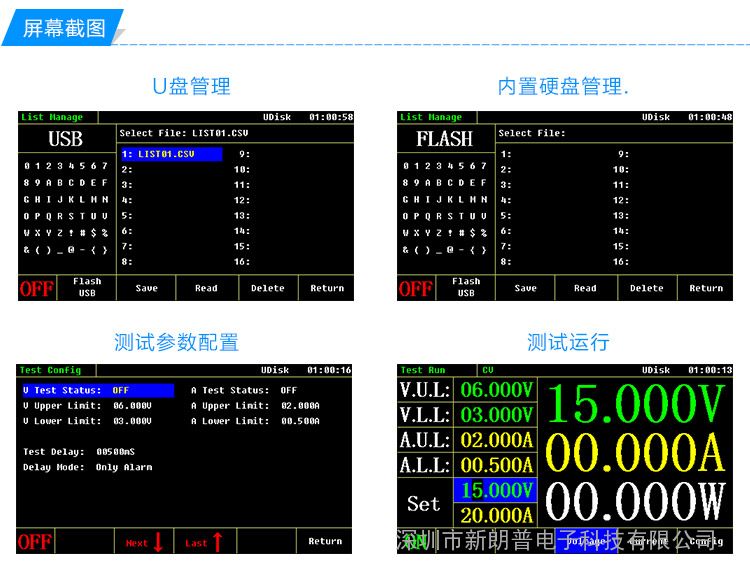Select Test Delay: 00500mS setting
750x586 pixels.
[x=79, y=452]
